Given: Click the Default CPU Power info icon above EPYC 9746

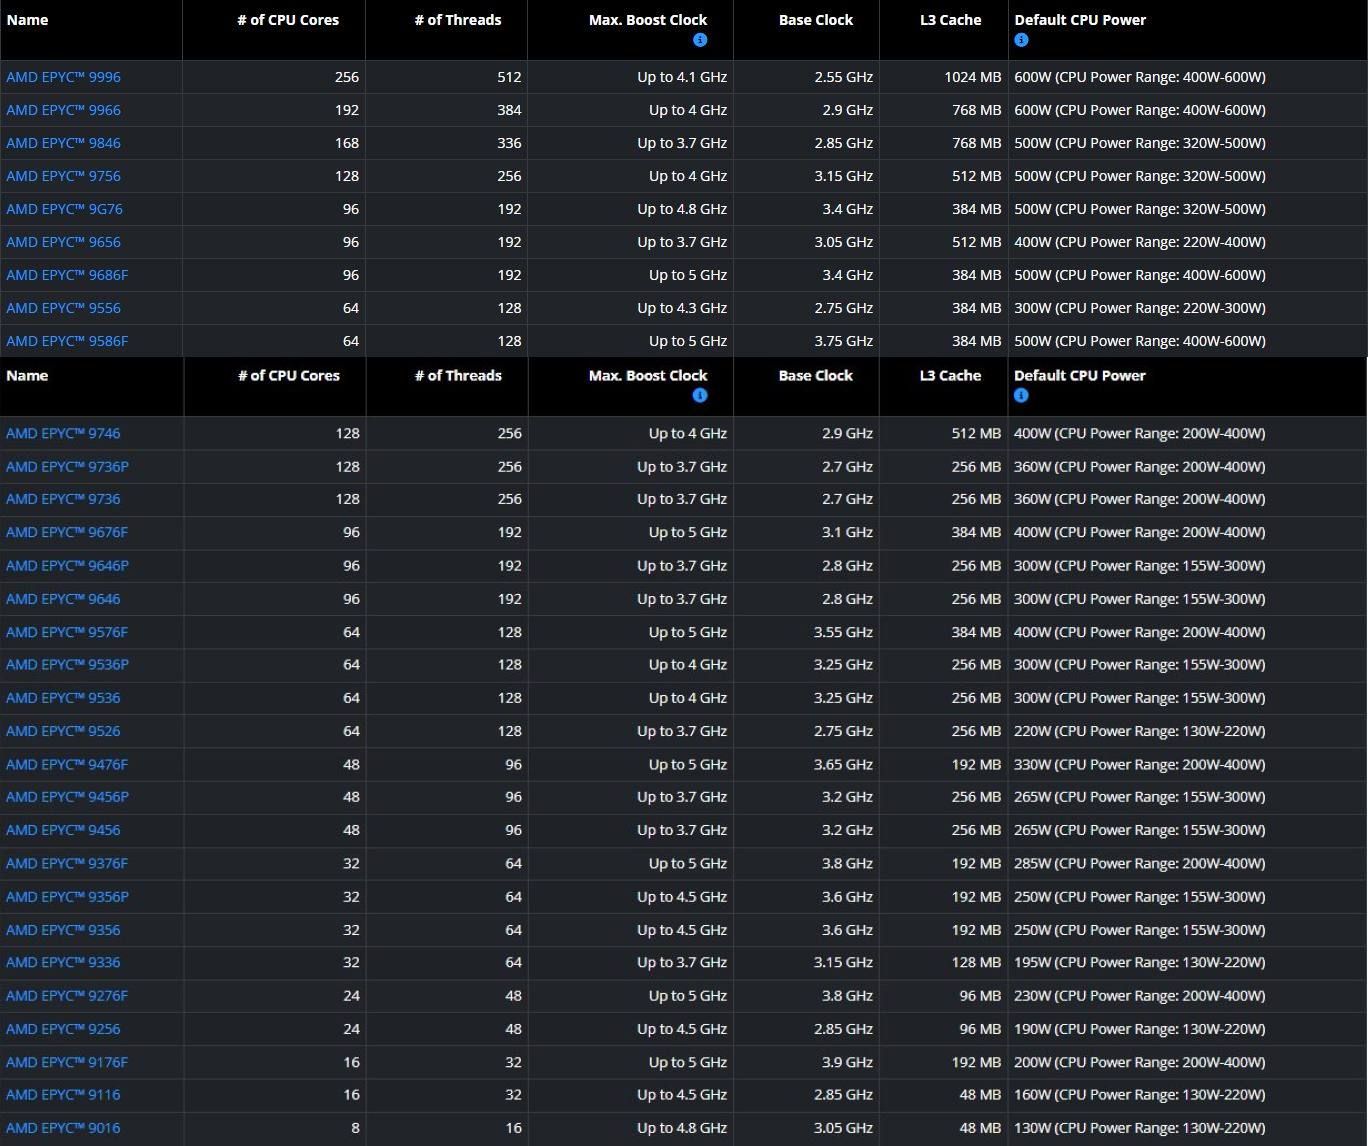Looking at the screenshot, I should point(1021,395).
